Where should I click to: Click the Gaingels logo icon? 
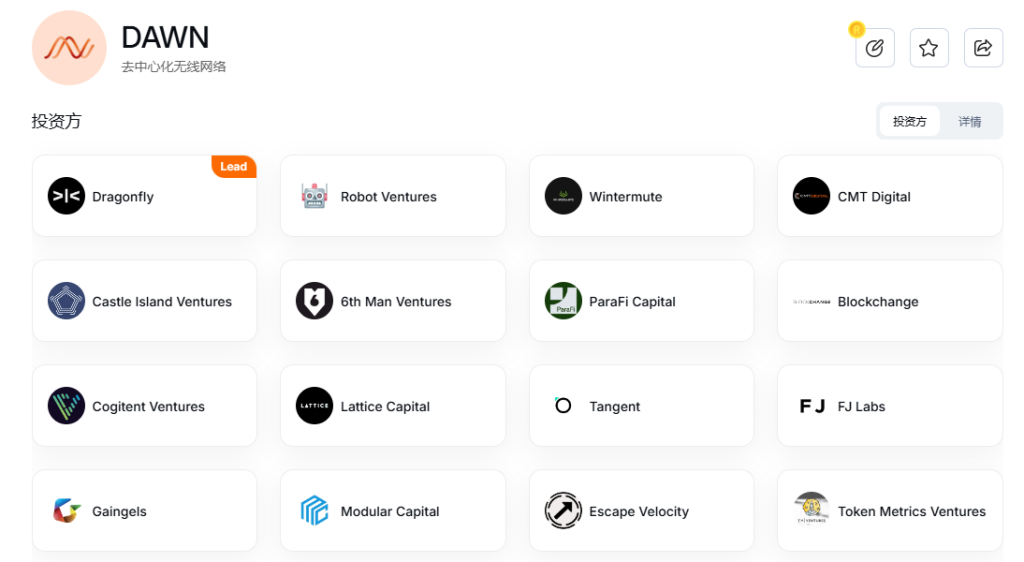tap(66, 511)
